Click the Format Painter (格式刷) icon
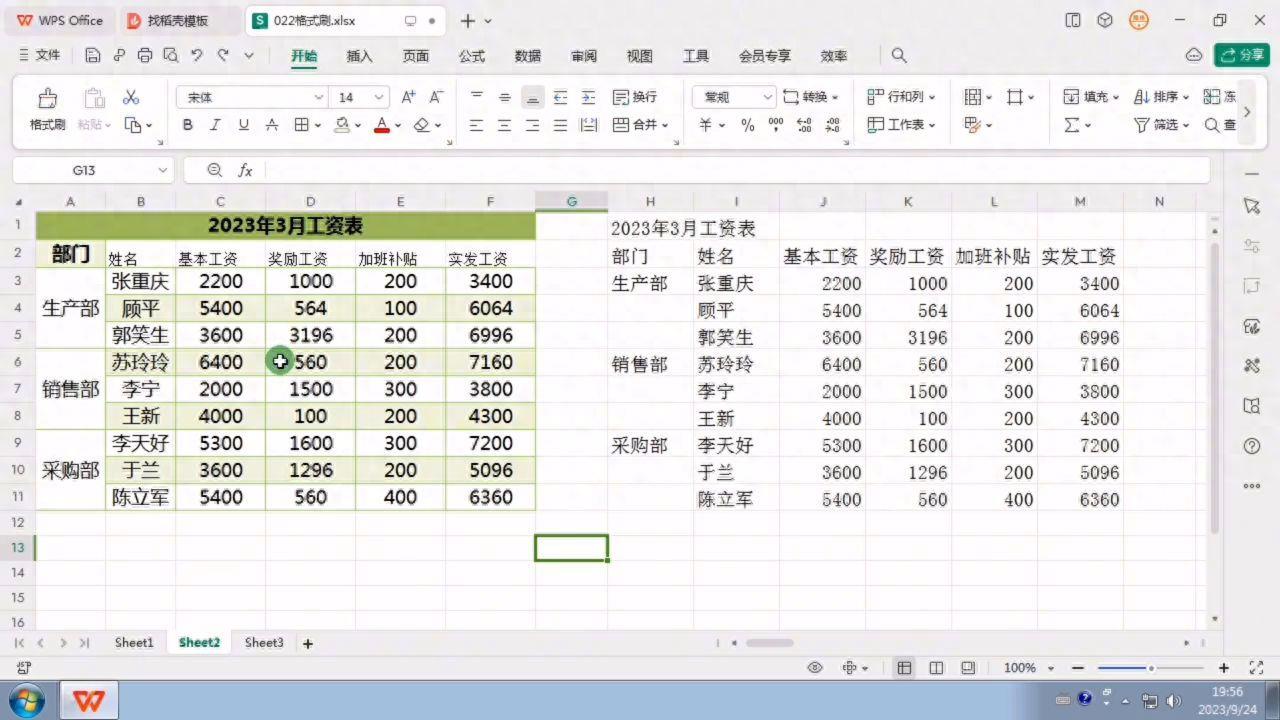The height and width of the screenshot is (720, 1280). 47,98
